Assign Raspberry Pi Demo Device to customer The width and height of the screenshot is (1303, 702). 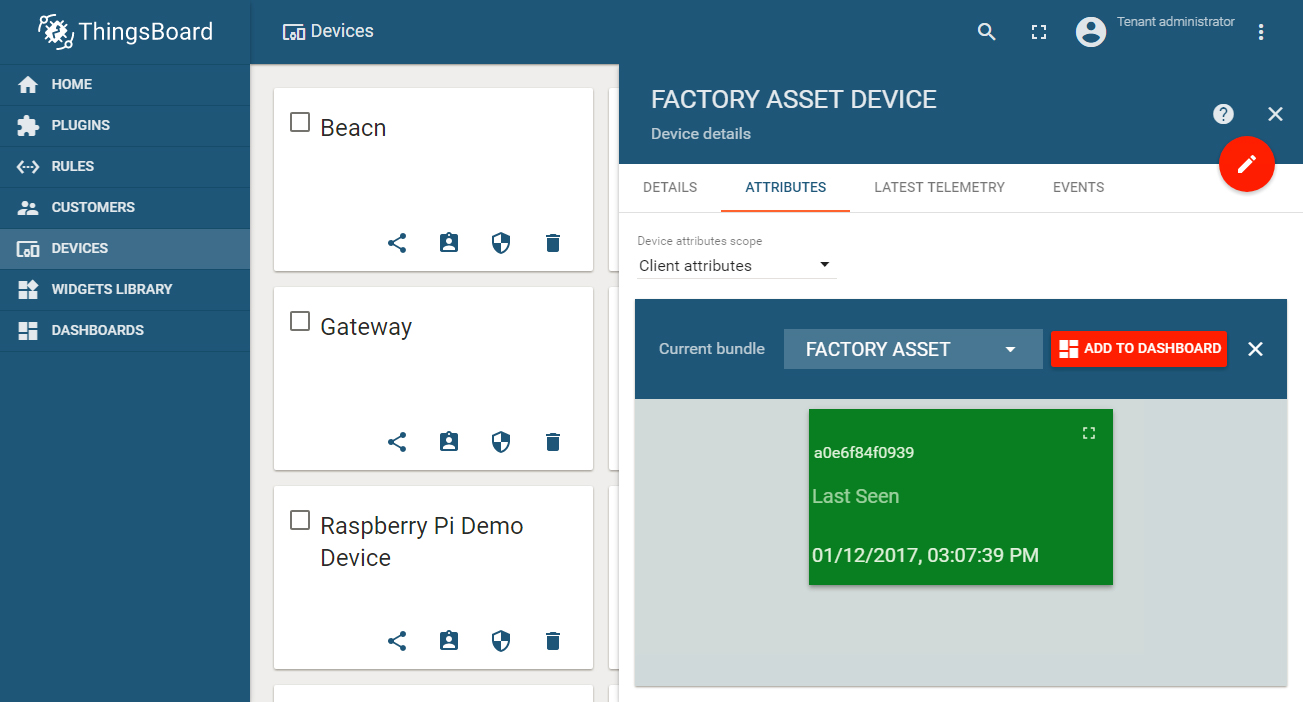(449, 641)
